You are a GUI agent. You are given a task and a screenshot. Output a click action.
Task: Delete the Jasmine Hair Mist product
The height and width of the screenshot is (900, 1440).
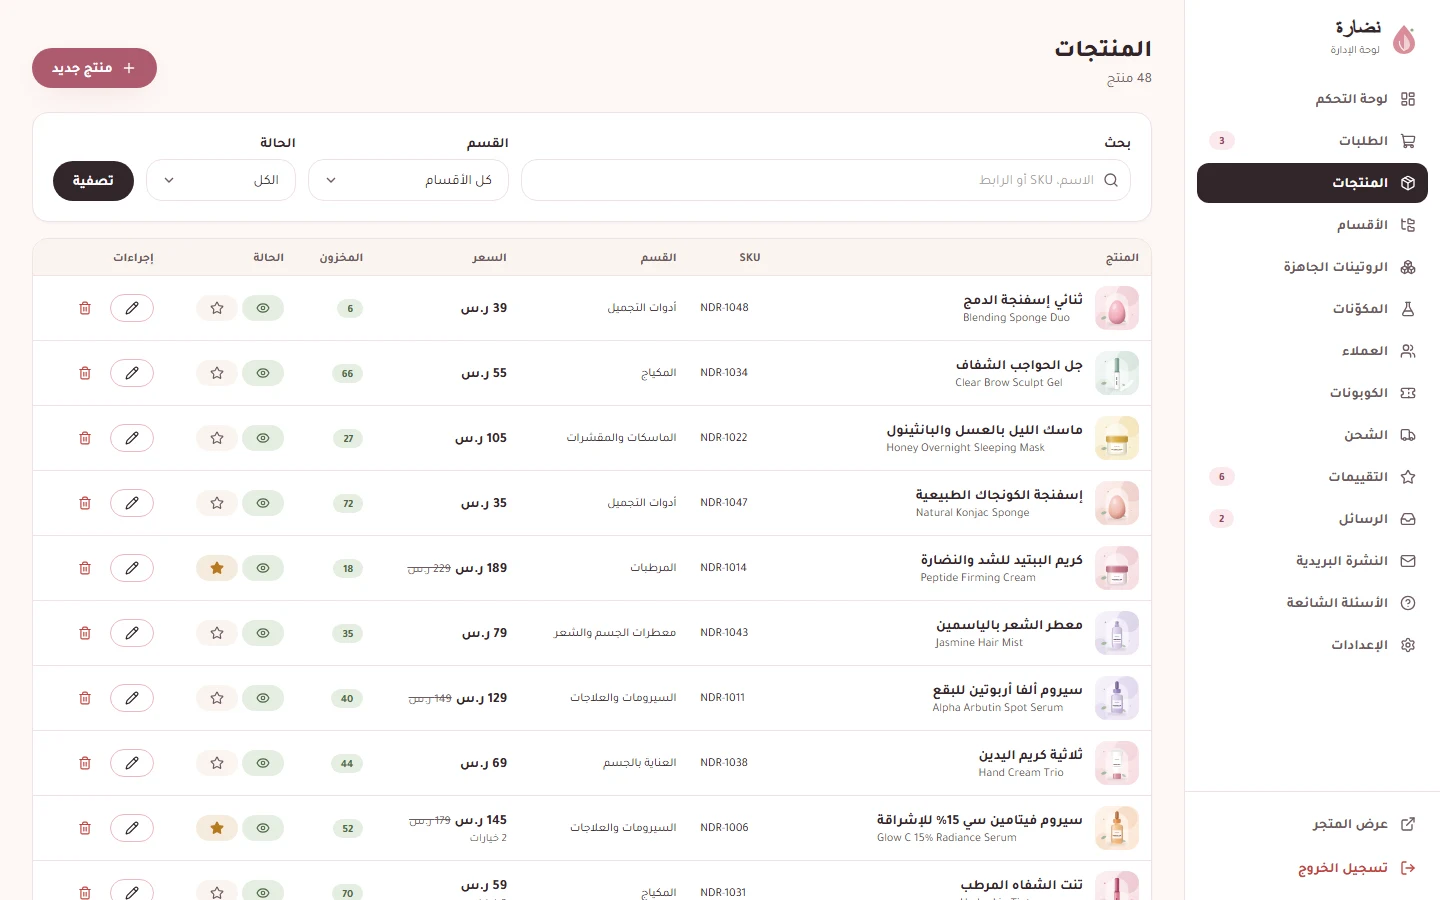85,633
